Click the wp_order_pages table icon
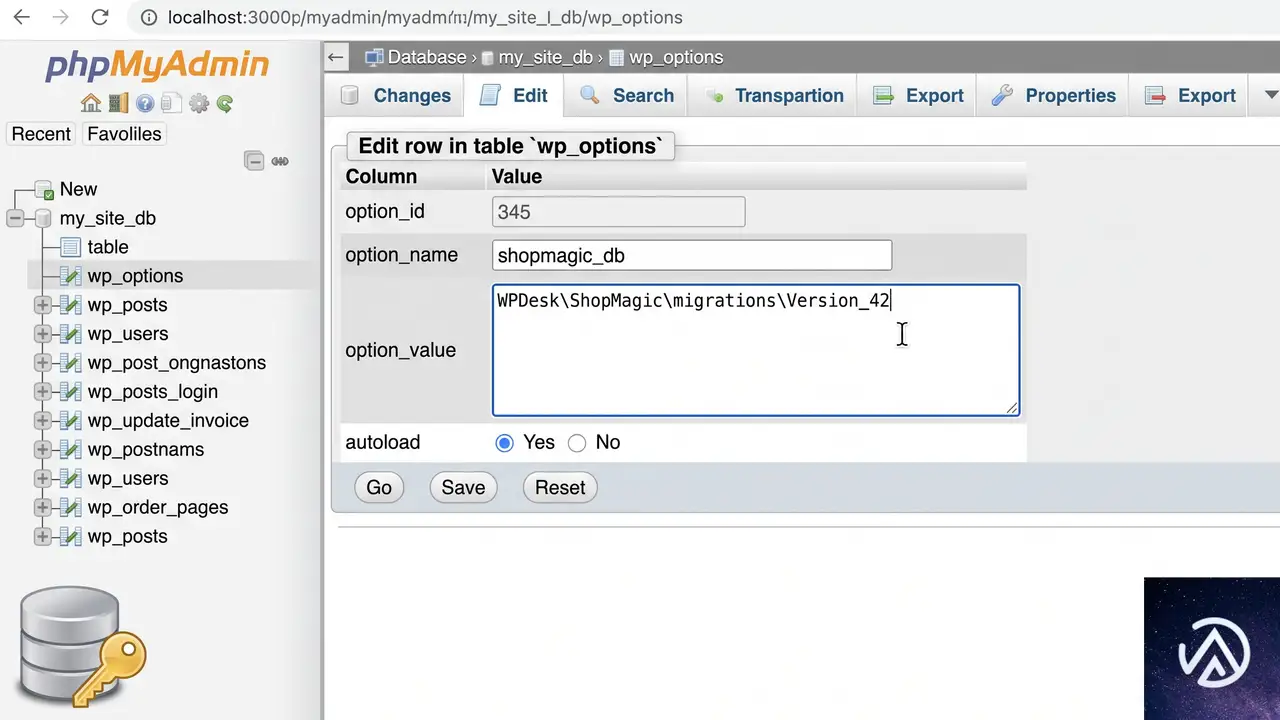 70,508
